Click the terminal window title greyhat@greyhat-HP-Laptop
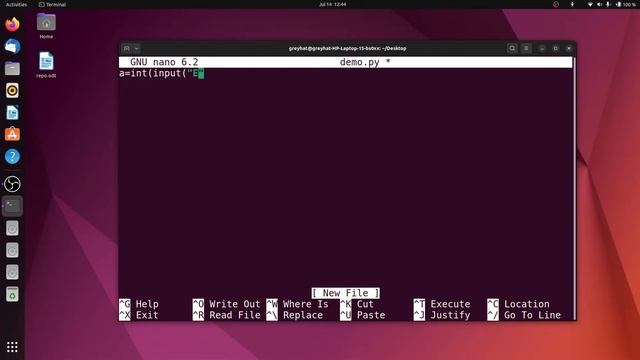The image size is (640, 360). coord(347,48)
